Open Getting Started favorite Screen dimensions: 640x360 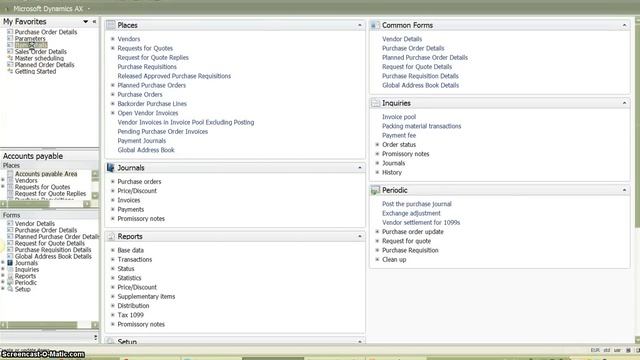click(x=36, y=71)
